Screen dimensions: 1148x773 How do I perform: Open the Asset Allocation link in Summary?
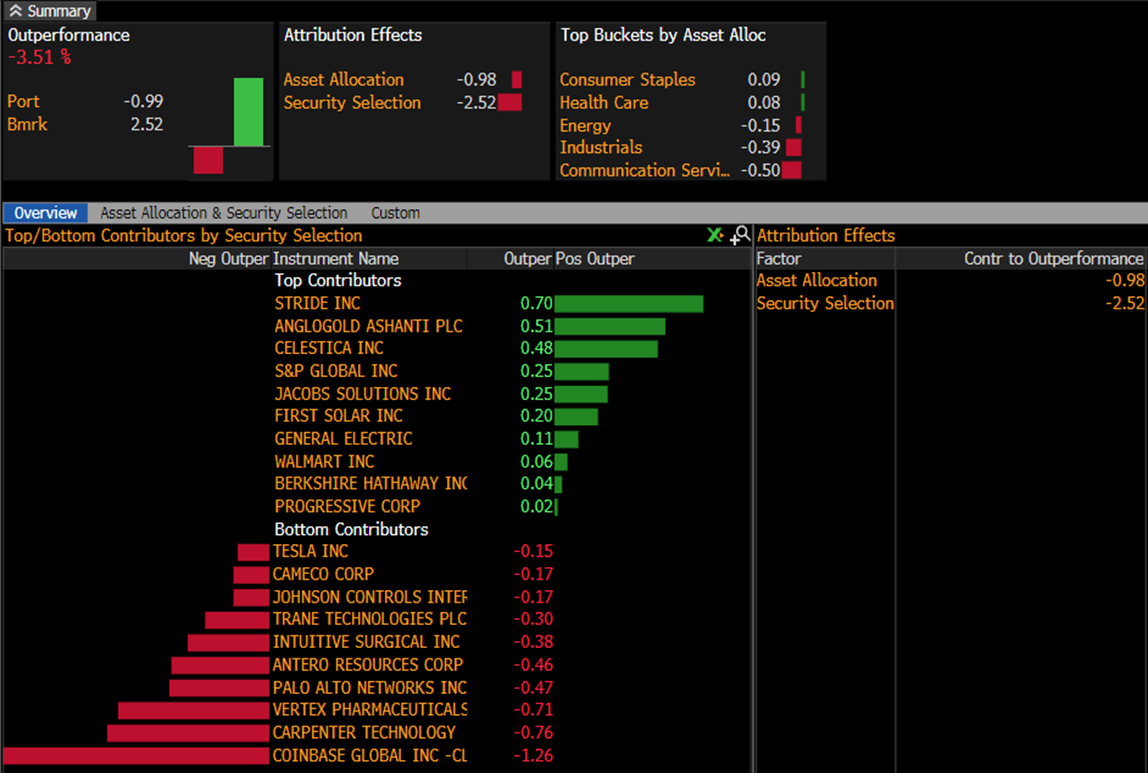[343, 80]
